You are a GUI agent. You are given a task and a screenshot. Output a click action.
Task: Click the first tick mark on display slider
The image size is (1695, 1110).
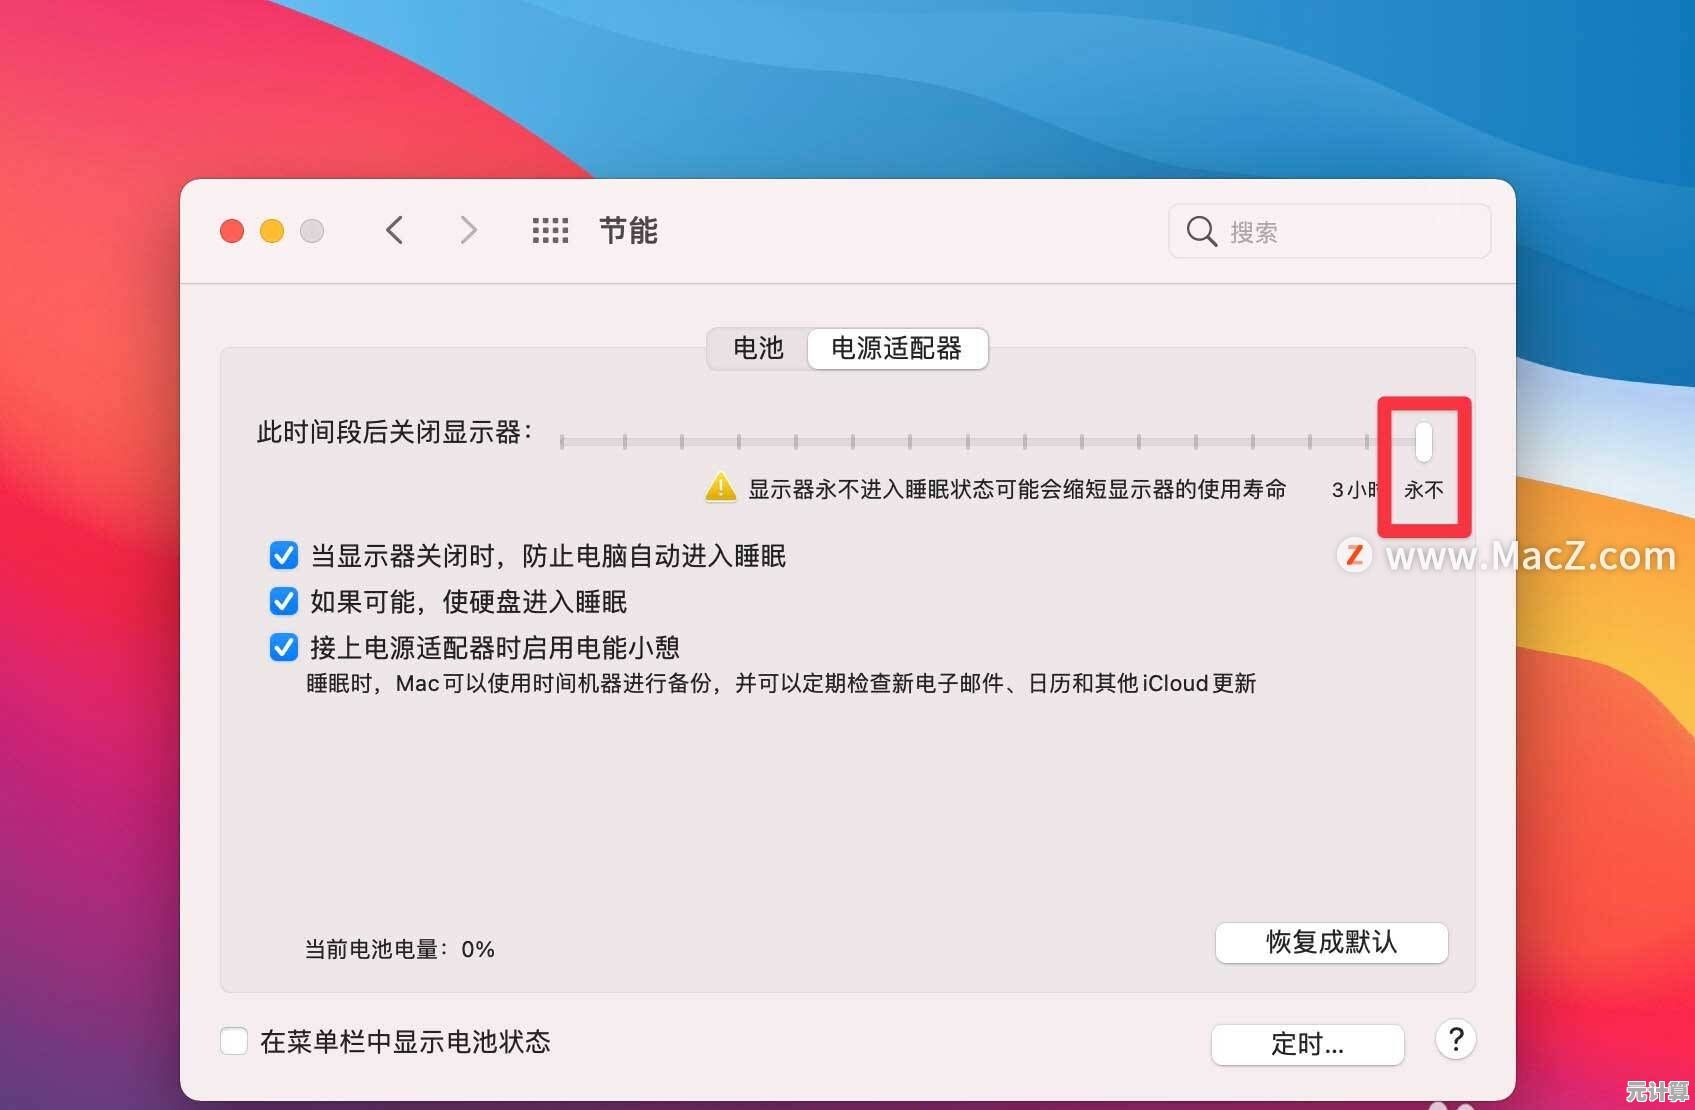coord(562,441)
